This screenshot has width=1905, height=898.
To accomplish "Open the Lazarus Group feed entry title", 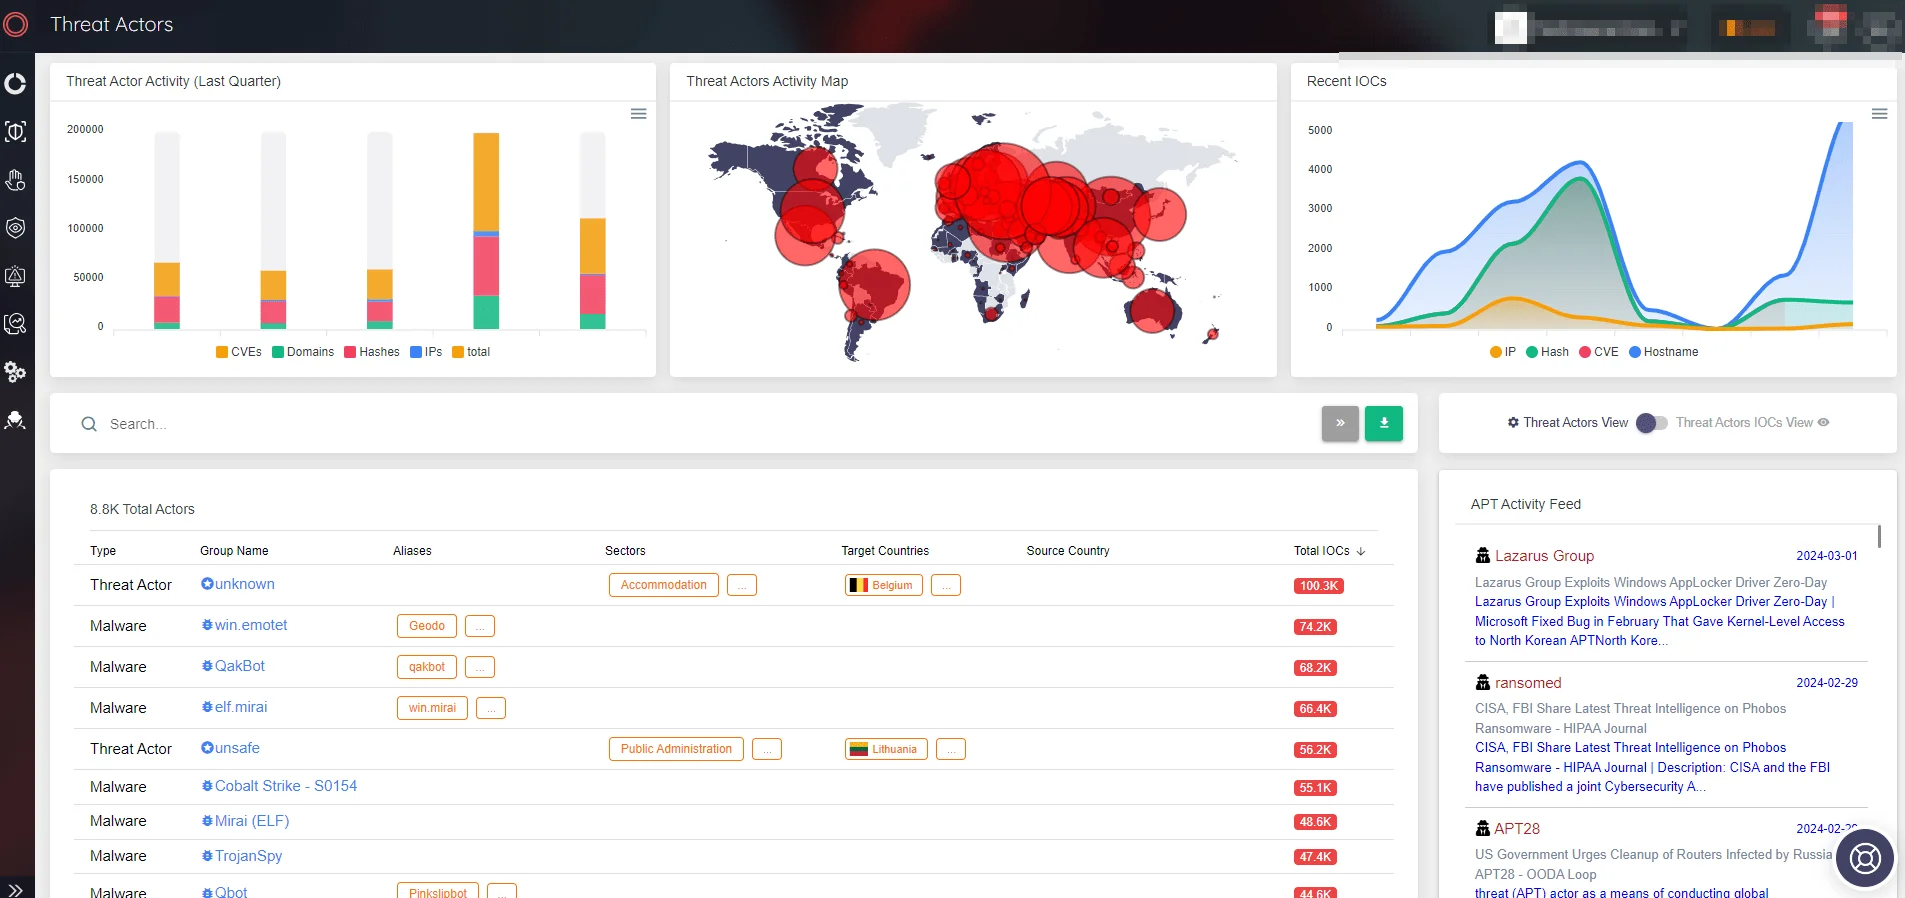I will 1544,556.
